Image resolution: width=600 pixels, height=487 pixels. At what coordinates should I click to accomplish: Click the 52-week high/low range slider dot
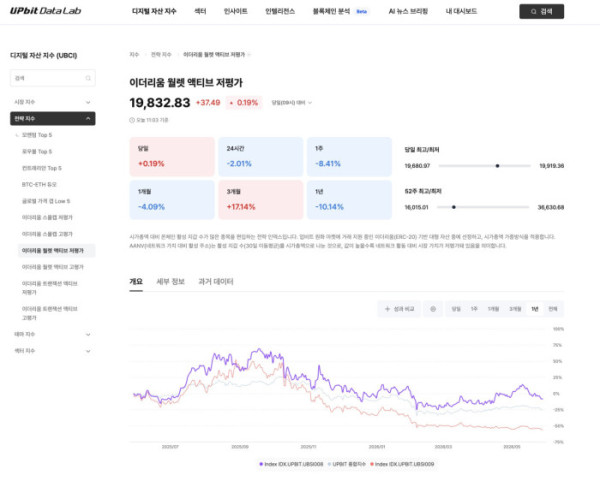[454, 207]
